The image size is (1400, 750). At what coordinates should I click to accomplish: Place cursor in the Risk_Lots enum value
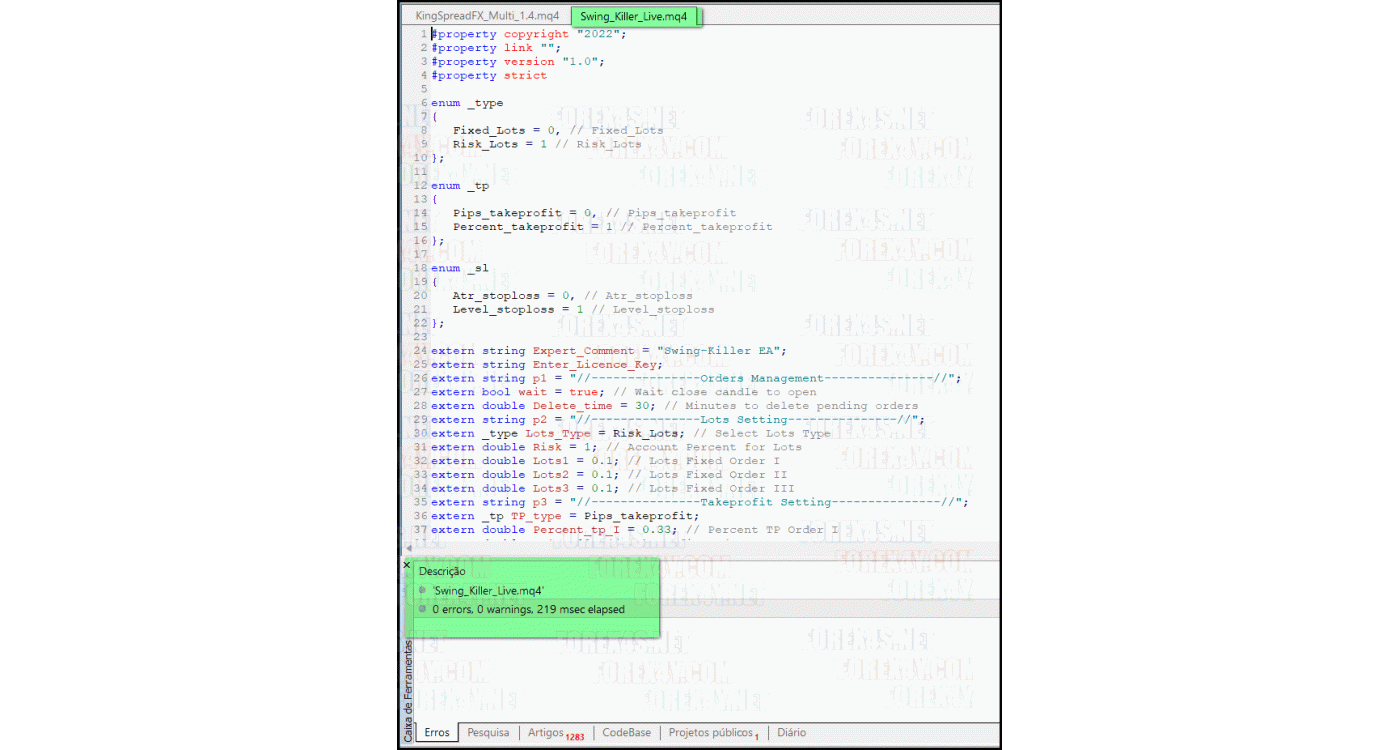coord(483,143)
